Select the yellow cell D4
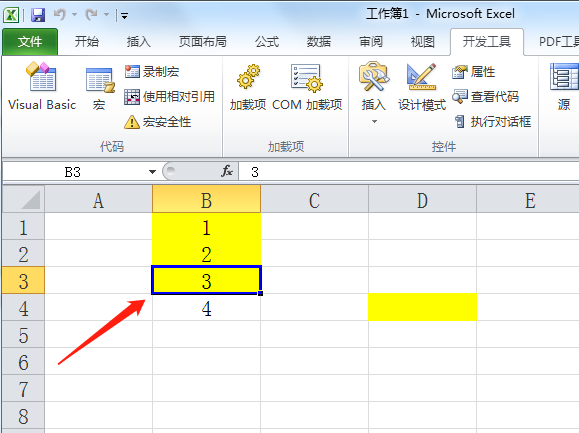This screenshot has height=433, width=579. [422, 307]
